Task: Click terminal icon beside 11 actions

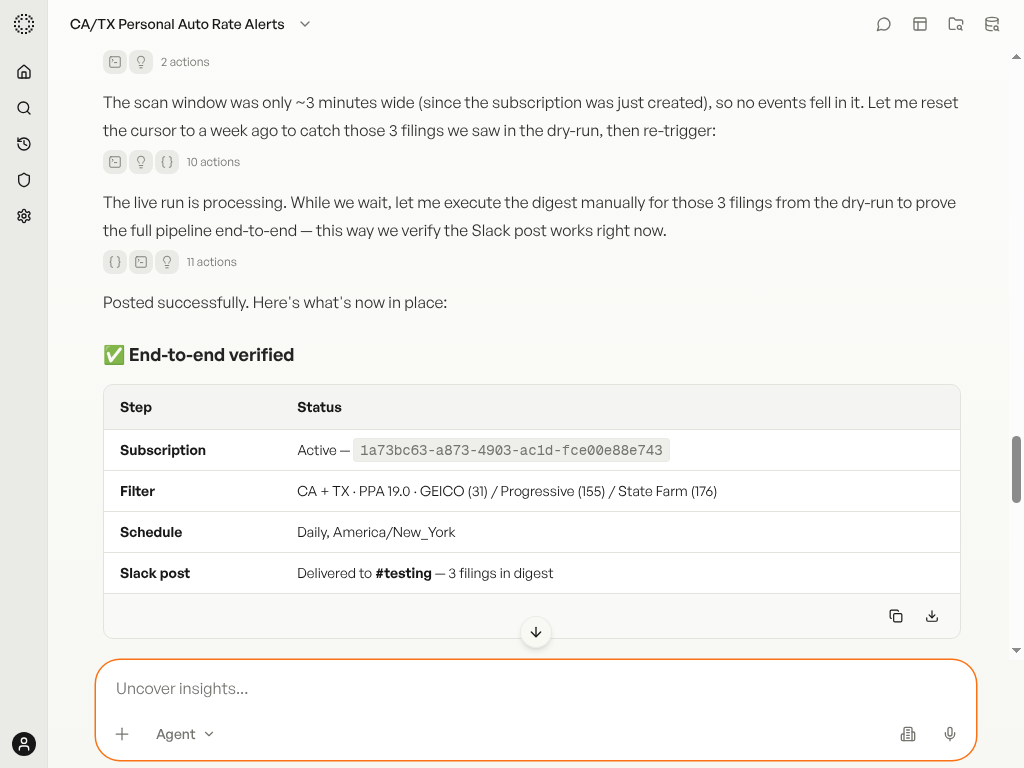Action: (141, 262)
